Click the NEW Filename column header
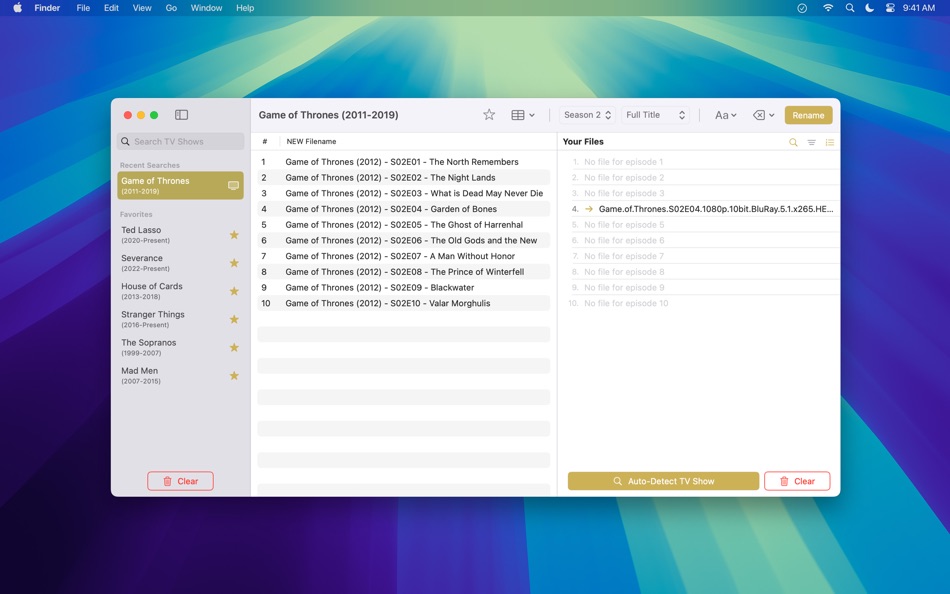 (311, 141)
